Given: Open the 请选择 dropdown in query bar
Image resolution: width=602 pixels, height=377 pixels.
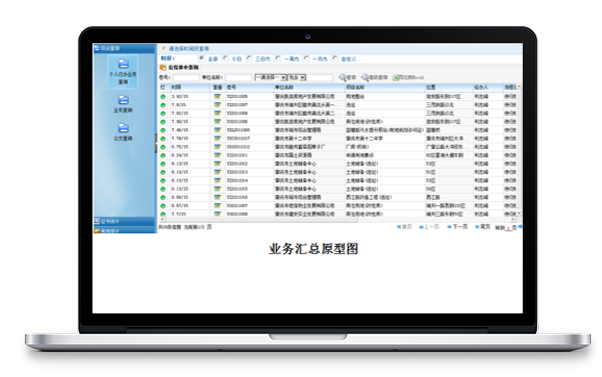Looking at the screenshot, I should (x=270, y=78).
